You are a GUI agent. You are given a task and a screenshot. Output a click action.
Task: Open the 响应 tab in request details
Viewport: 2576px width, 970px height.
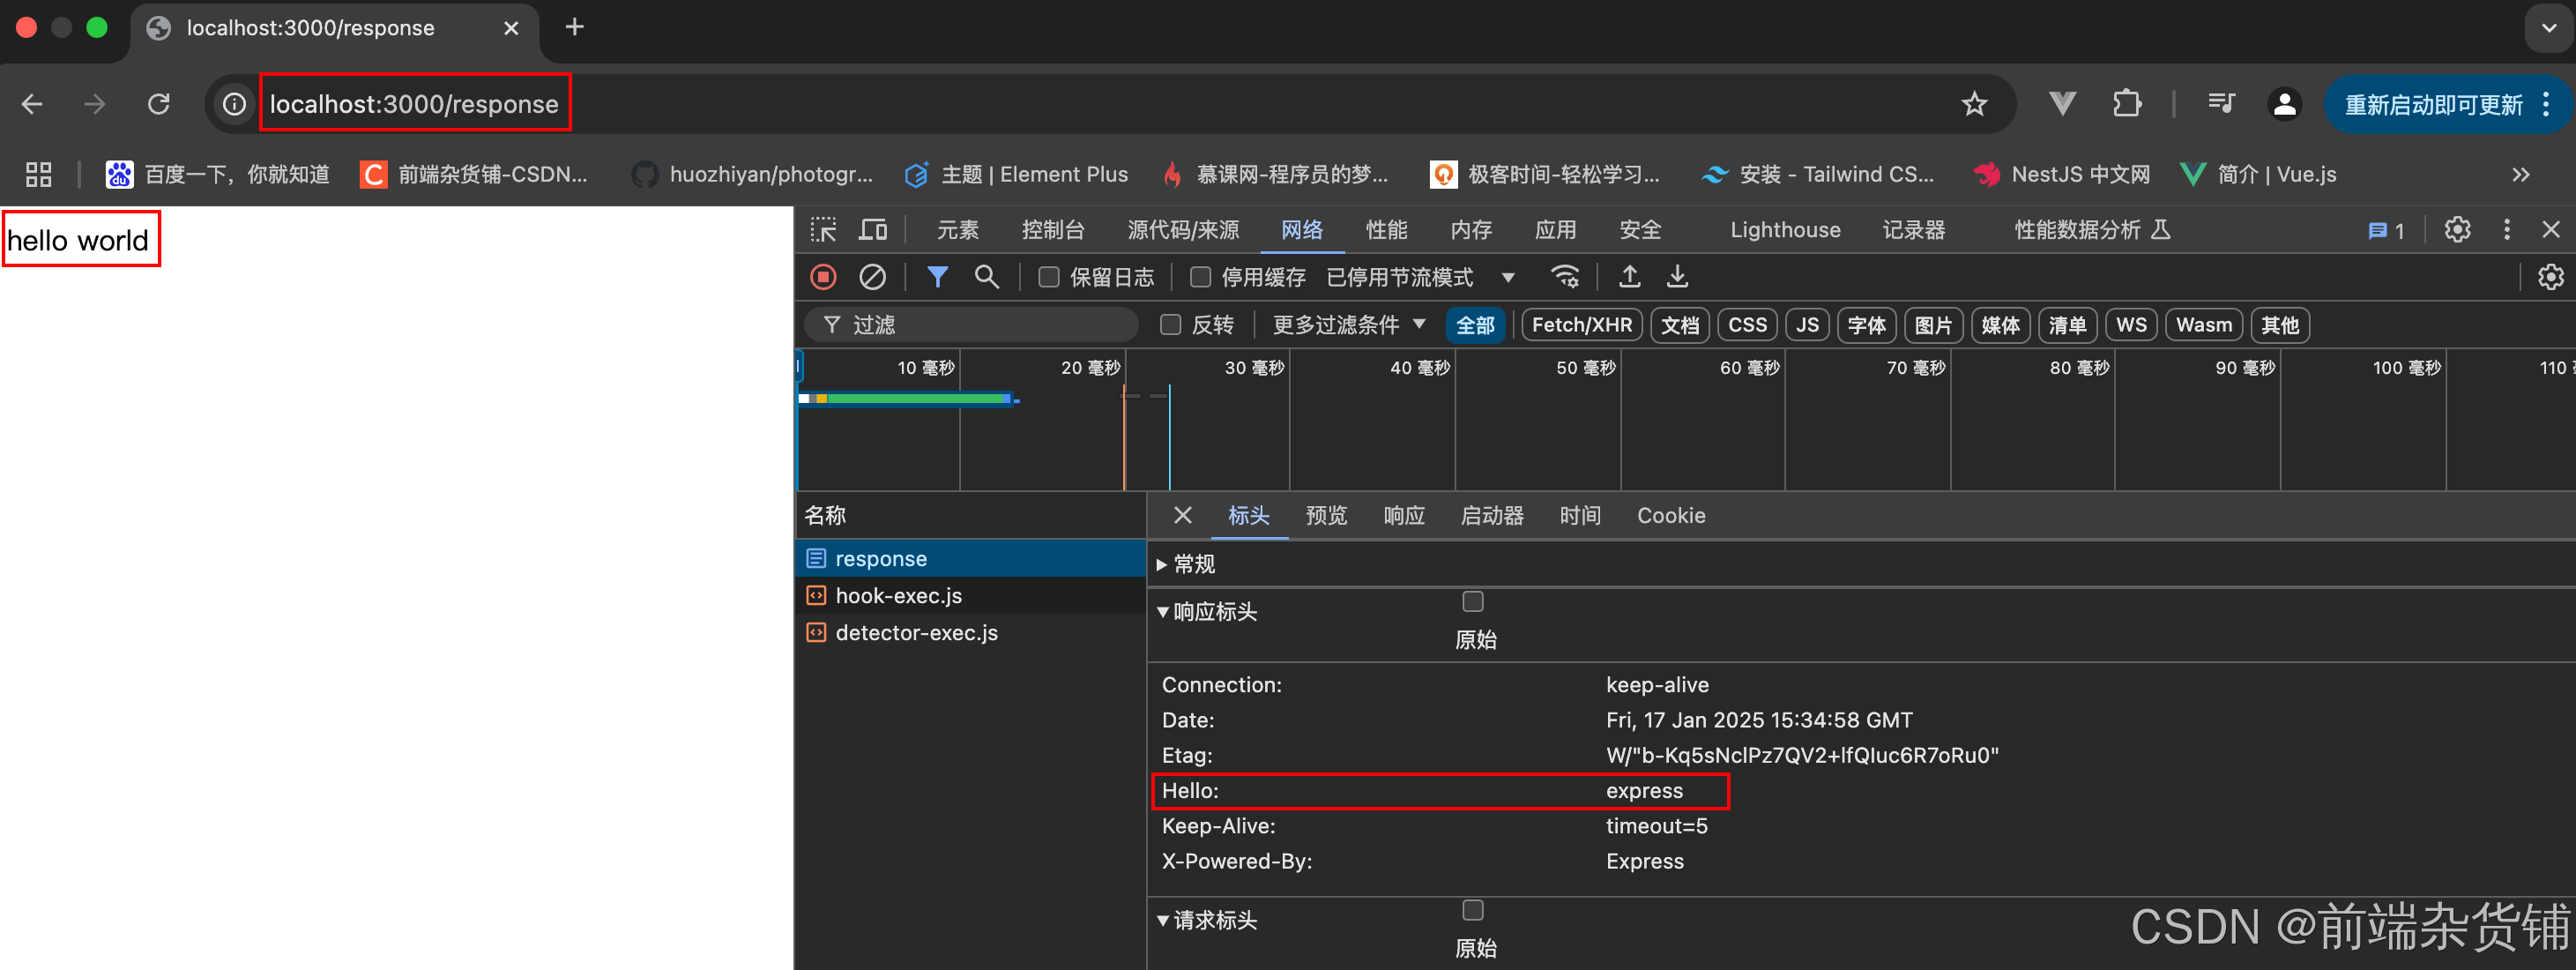1403,516
